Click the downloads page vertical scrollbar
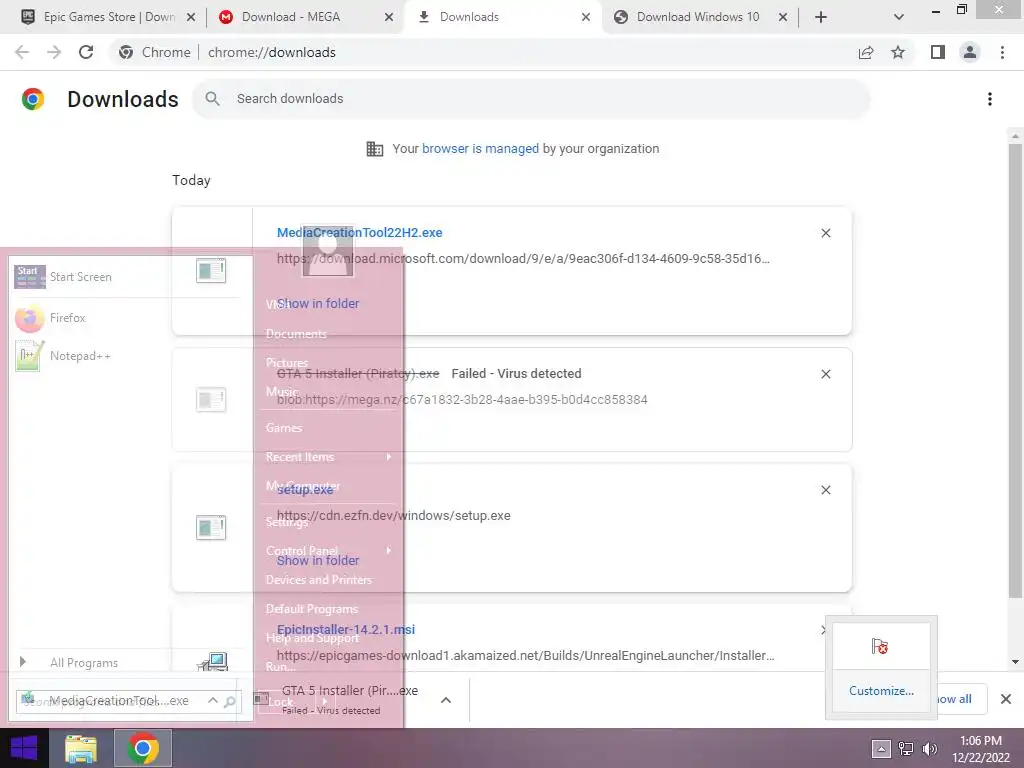 [1016, 370]
